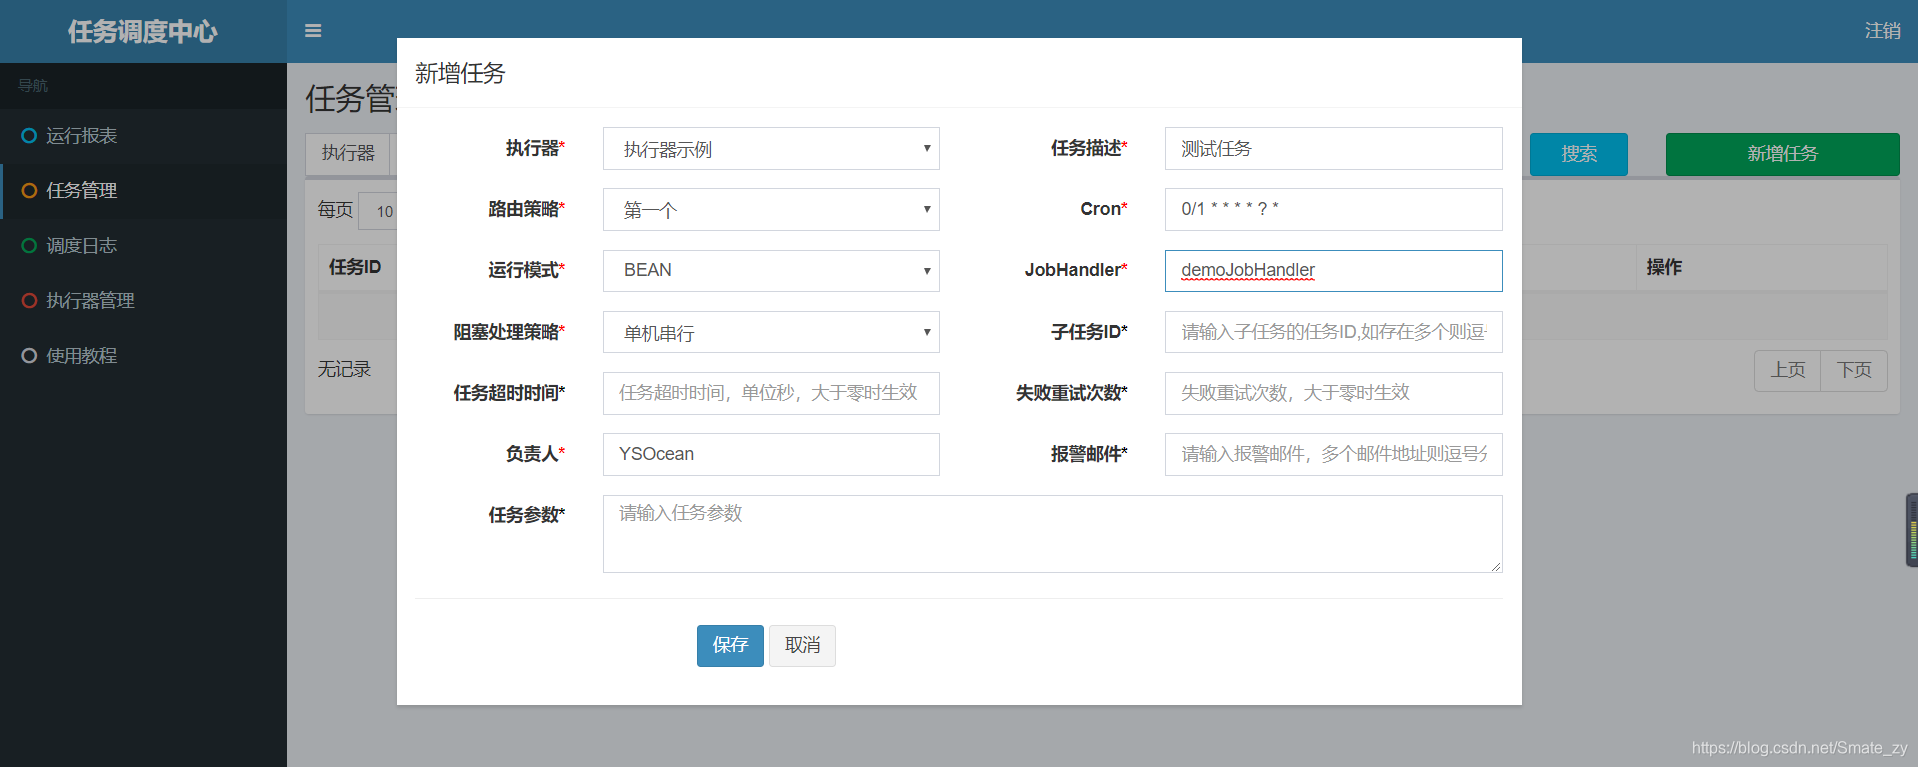The image size is (1918, 767).
Task: Toggle the hamburger sidebar menu icon
Action: 313,31
